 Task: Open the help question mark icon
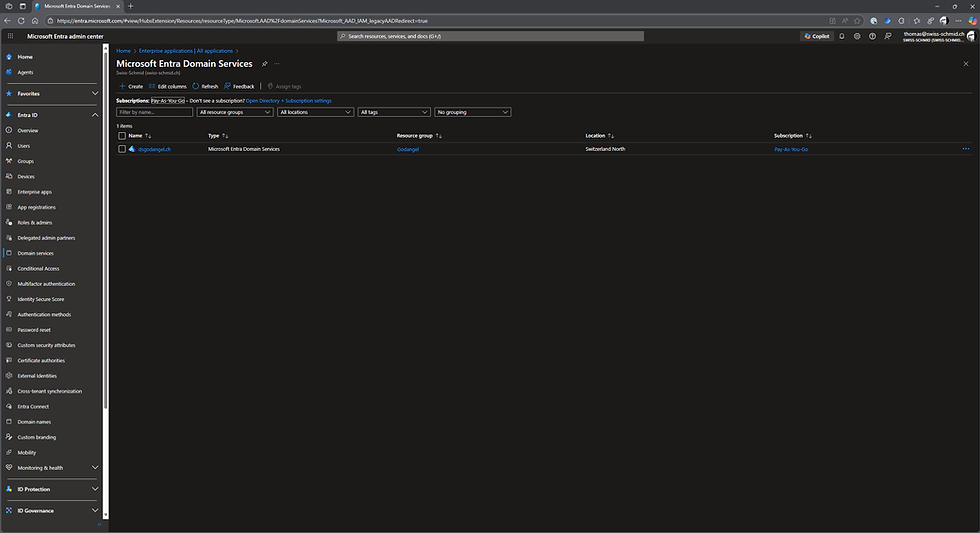(872, 36)
